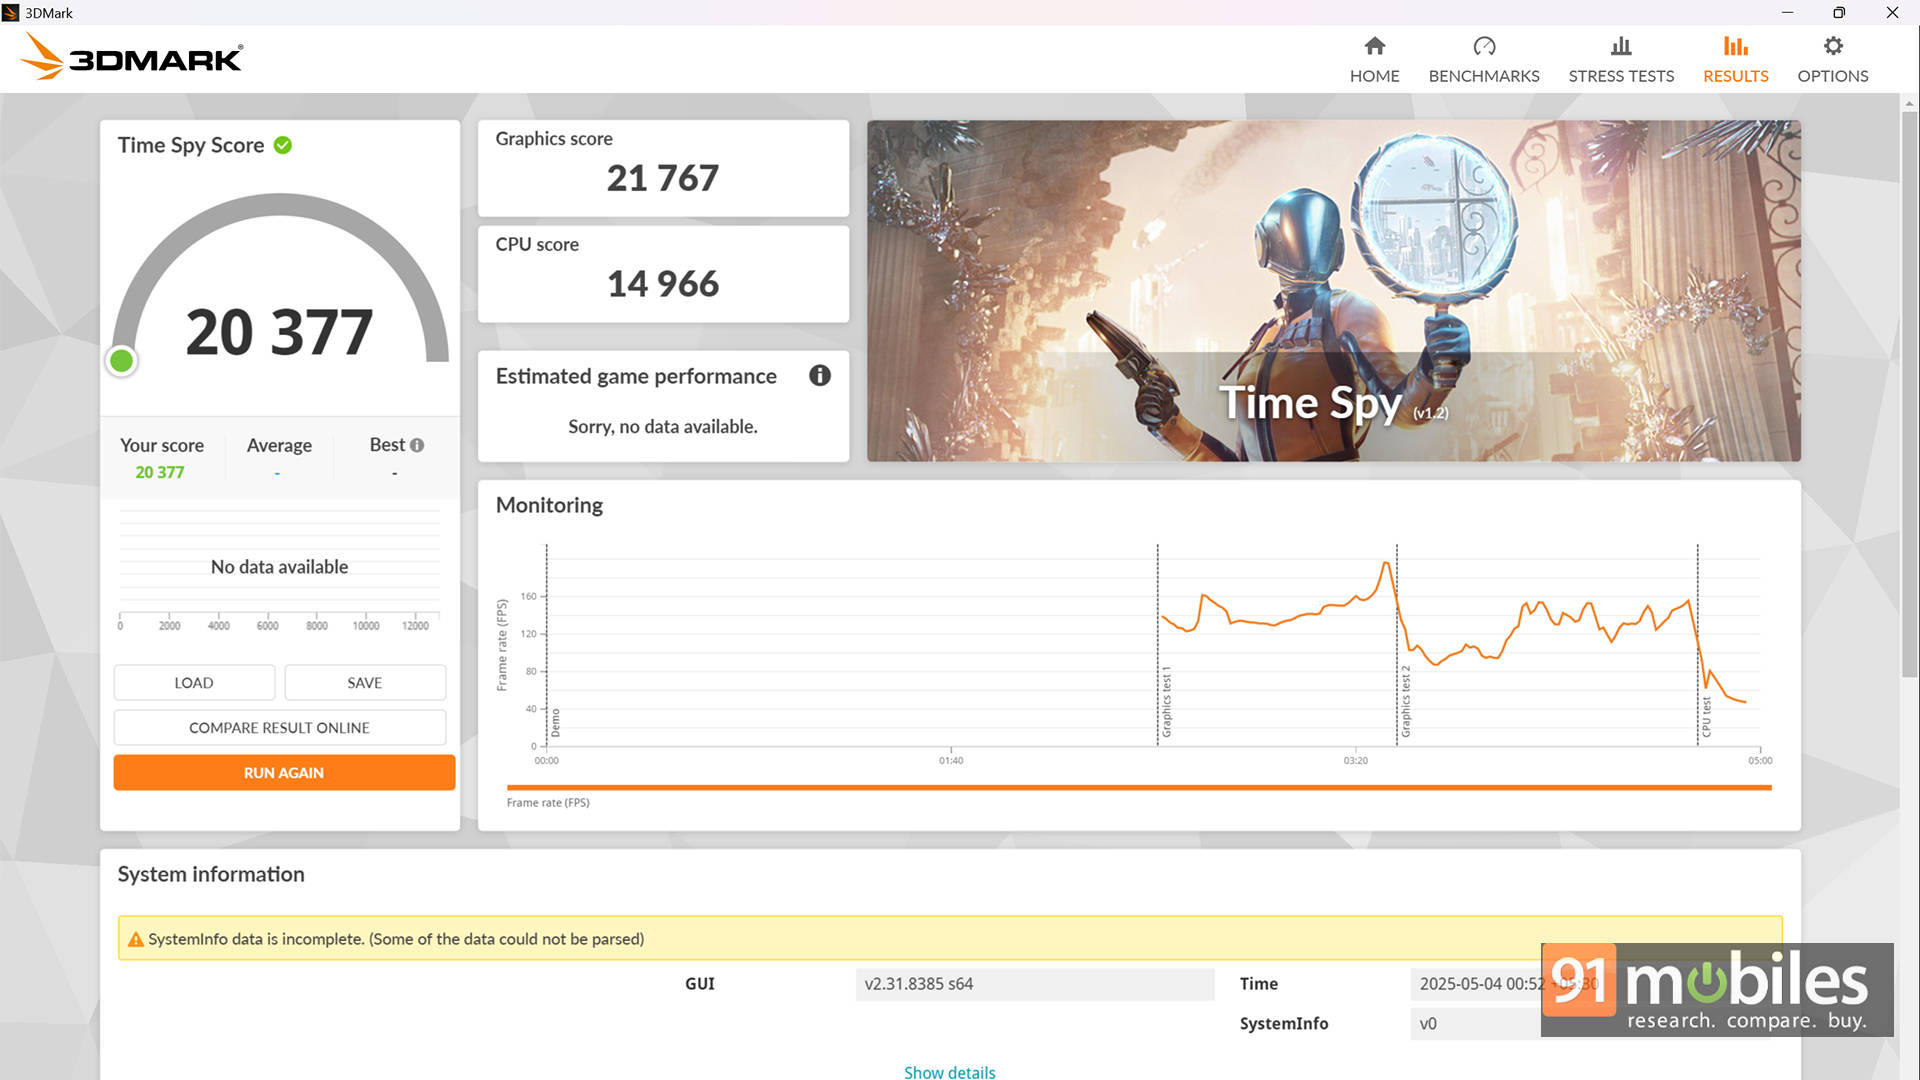Minimize the 3DMark window
This screenshot has width=1920, height=1080.
(x=1787, y=13)
